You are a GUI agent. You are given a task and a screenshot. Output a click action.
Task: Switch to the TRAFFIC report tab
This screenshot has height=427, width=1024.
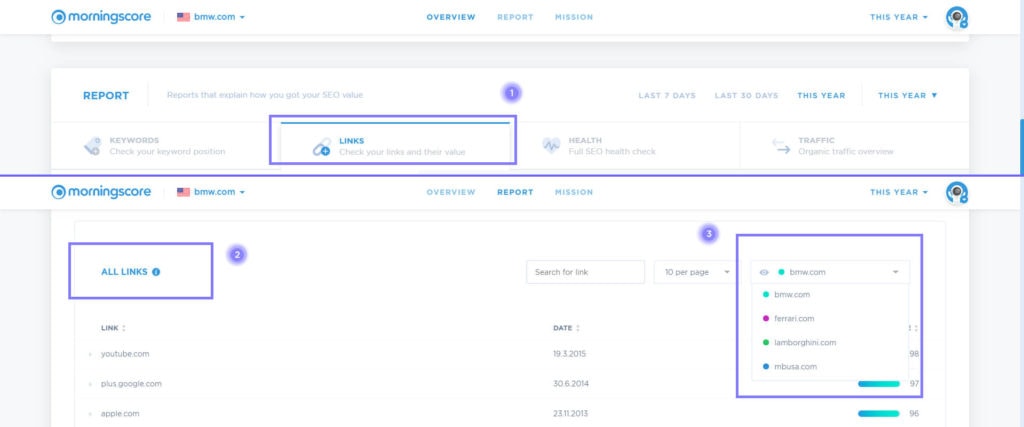click(x=854, y=146)
